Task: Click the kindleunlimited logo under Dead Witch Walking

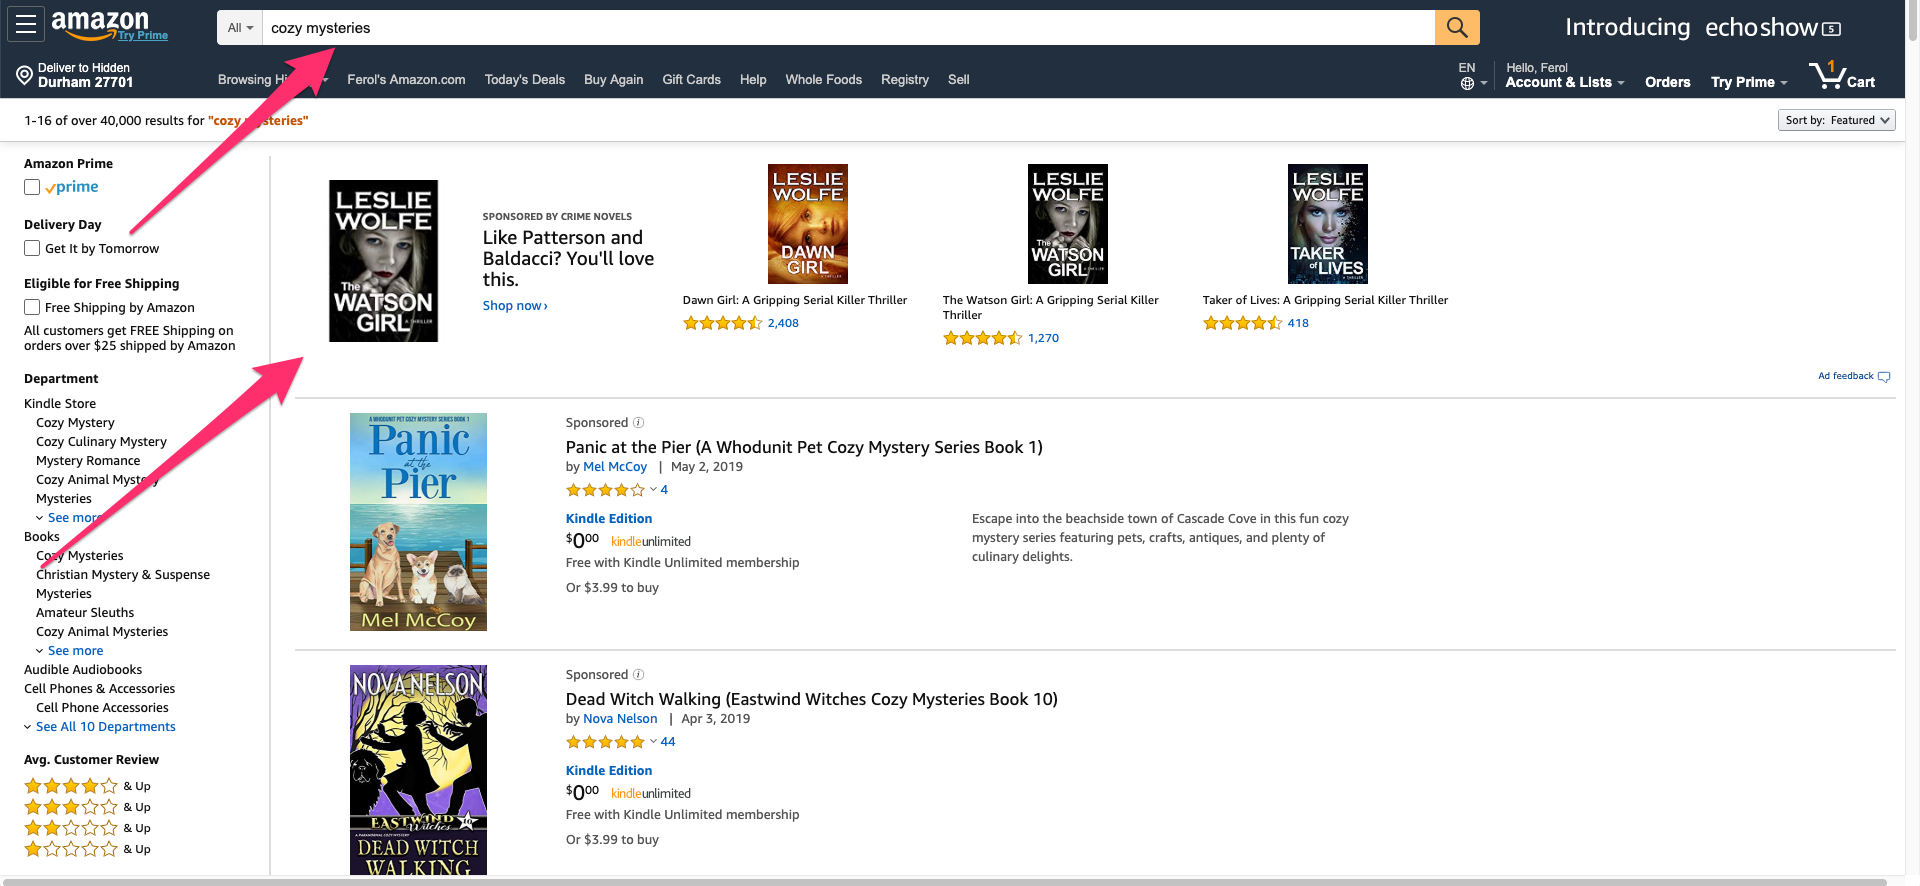Action: [x=651, y=794]
